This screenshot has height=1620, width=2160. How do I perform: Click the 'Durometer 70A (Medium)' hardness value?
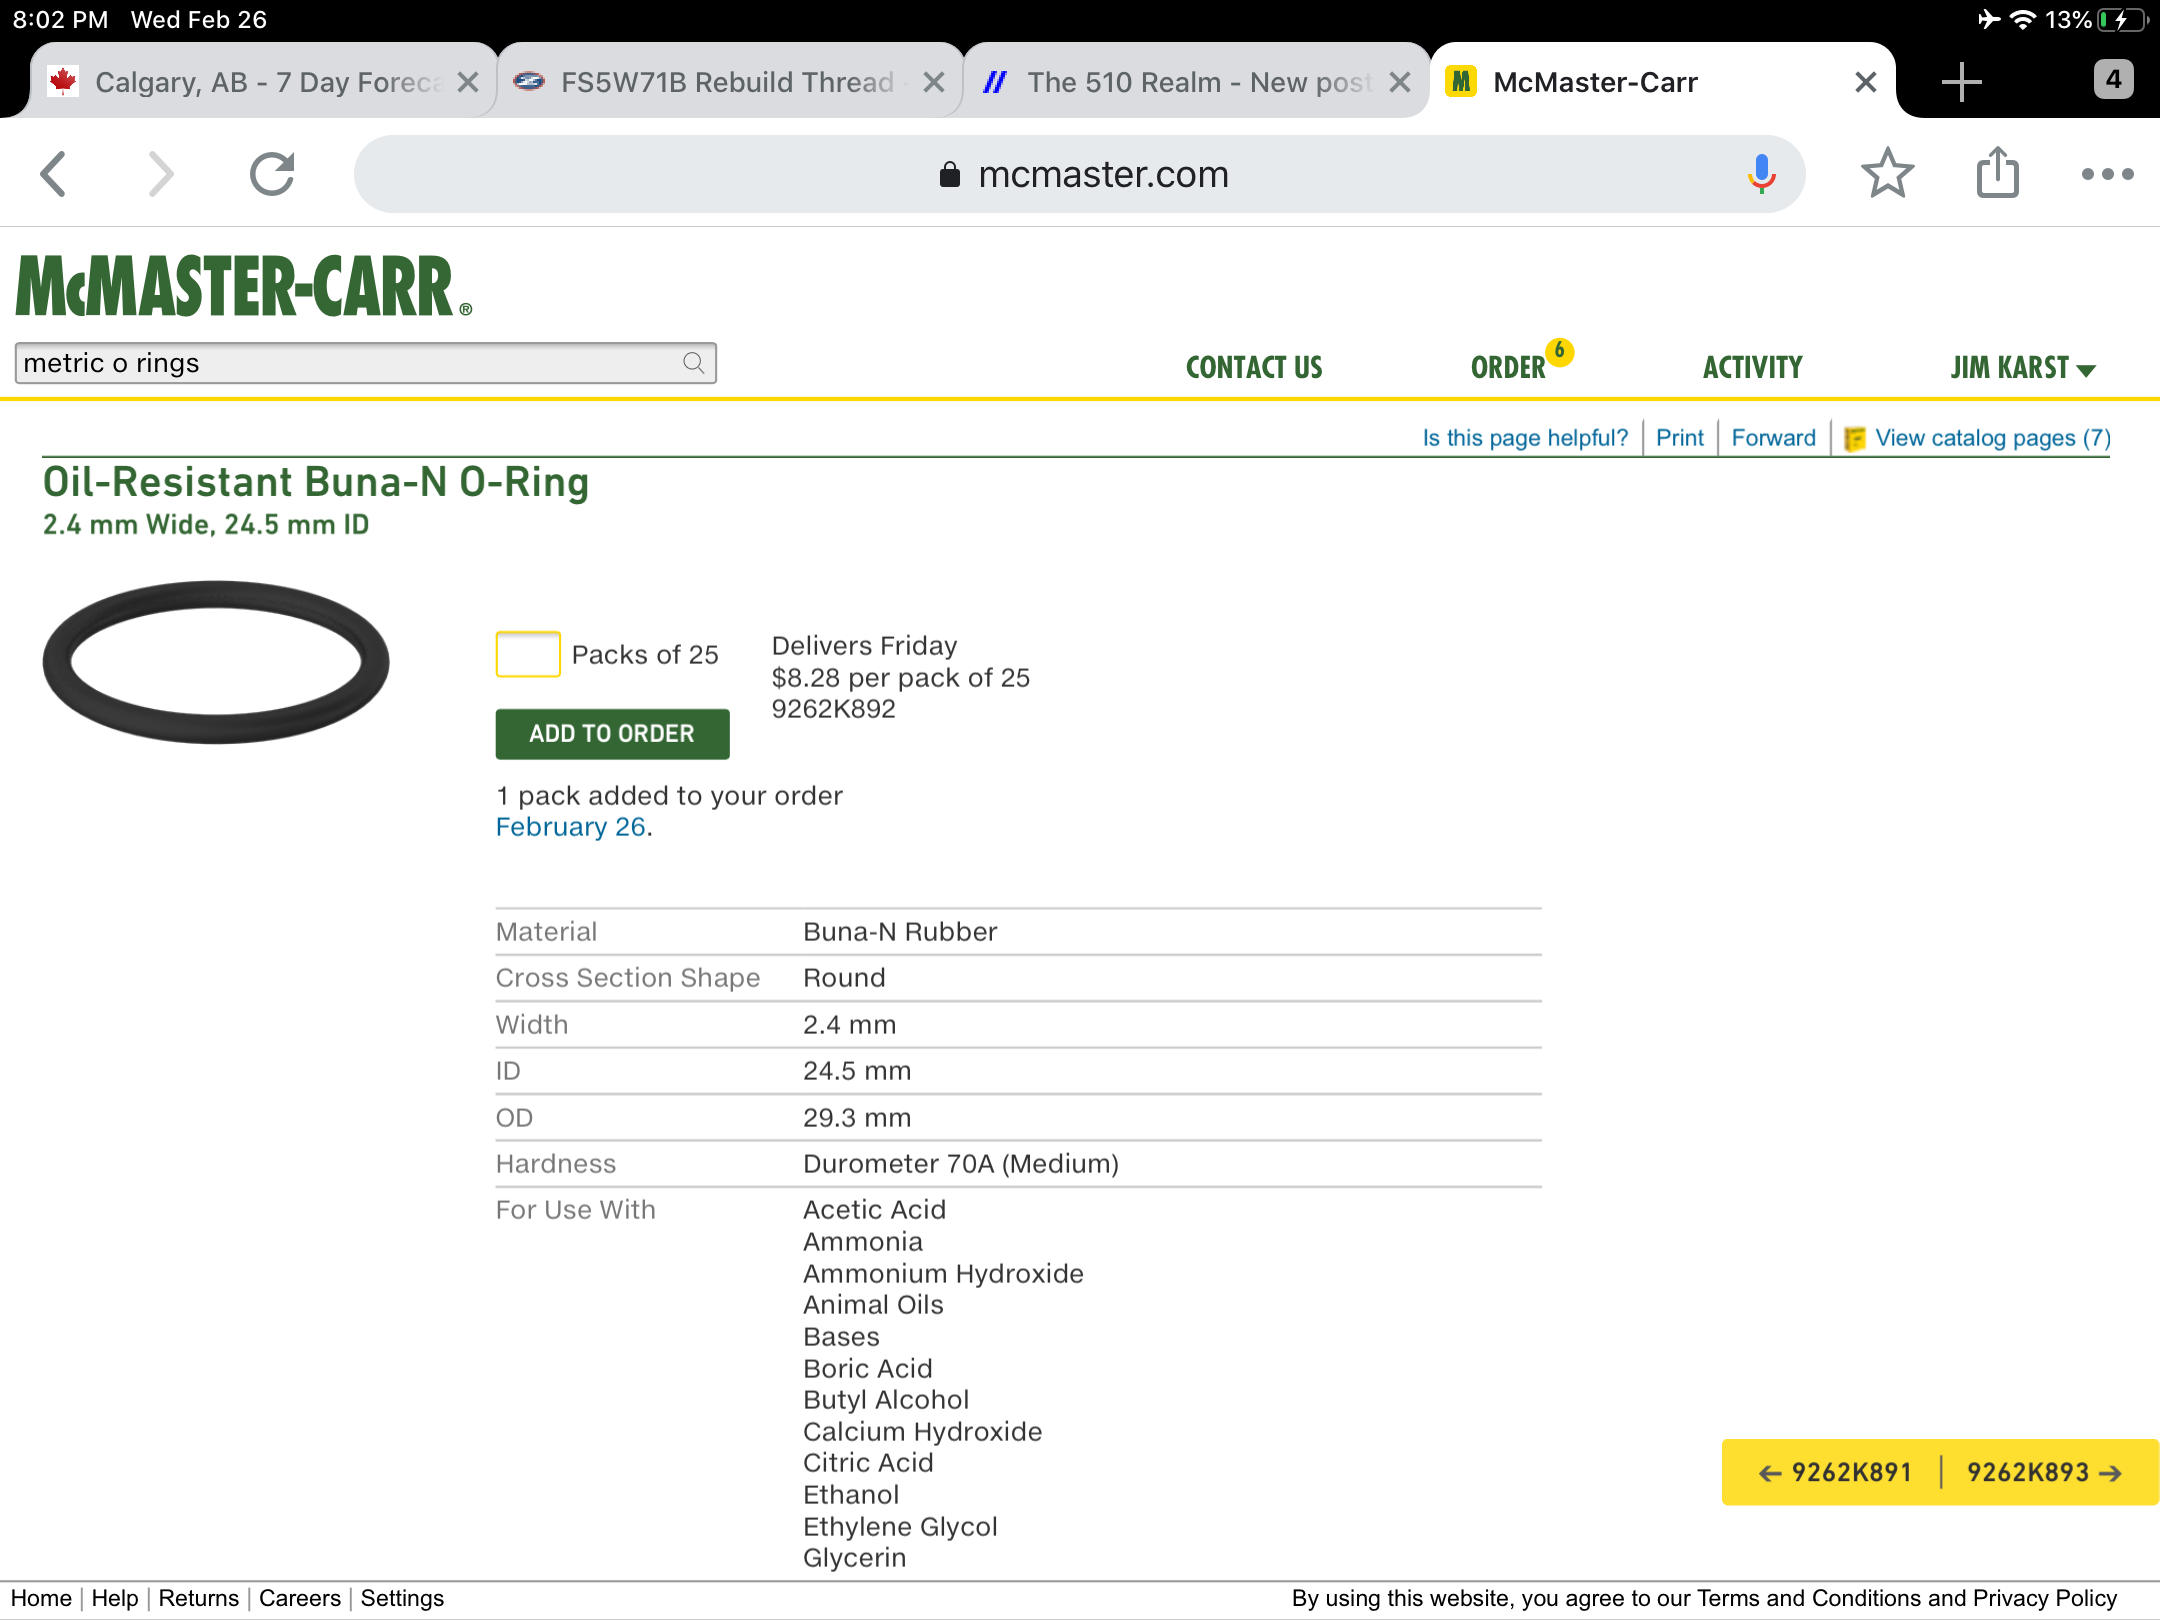[961, 1163]
